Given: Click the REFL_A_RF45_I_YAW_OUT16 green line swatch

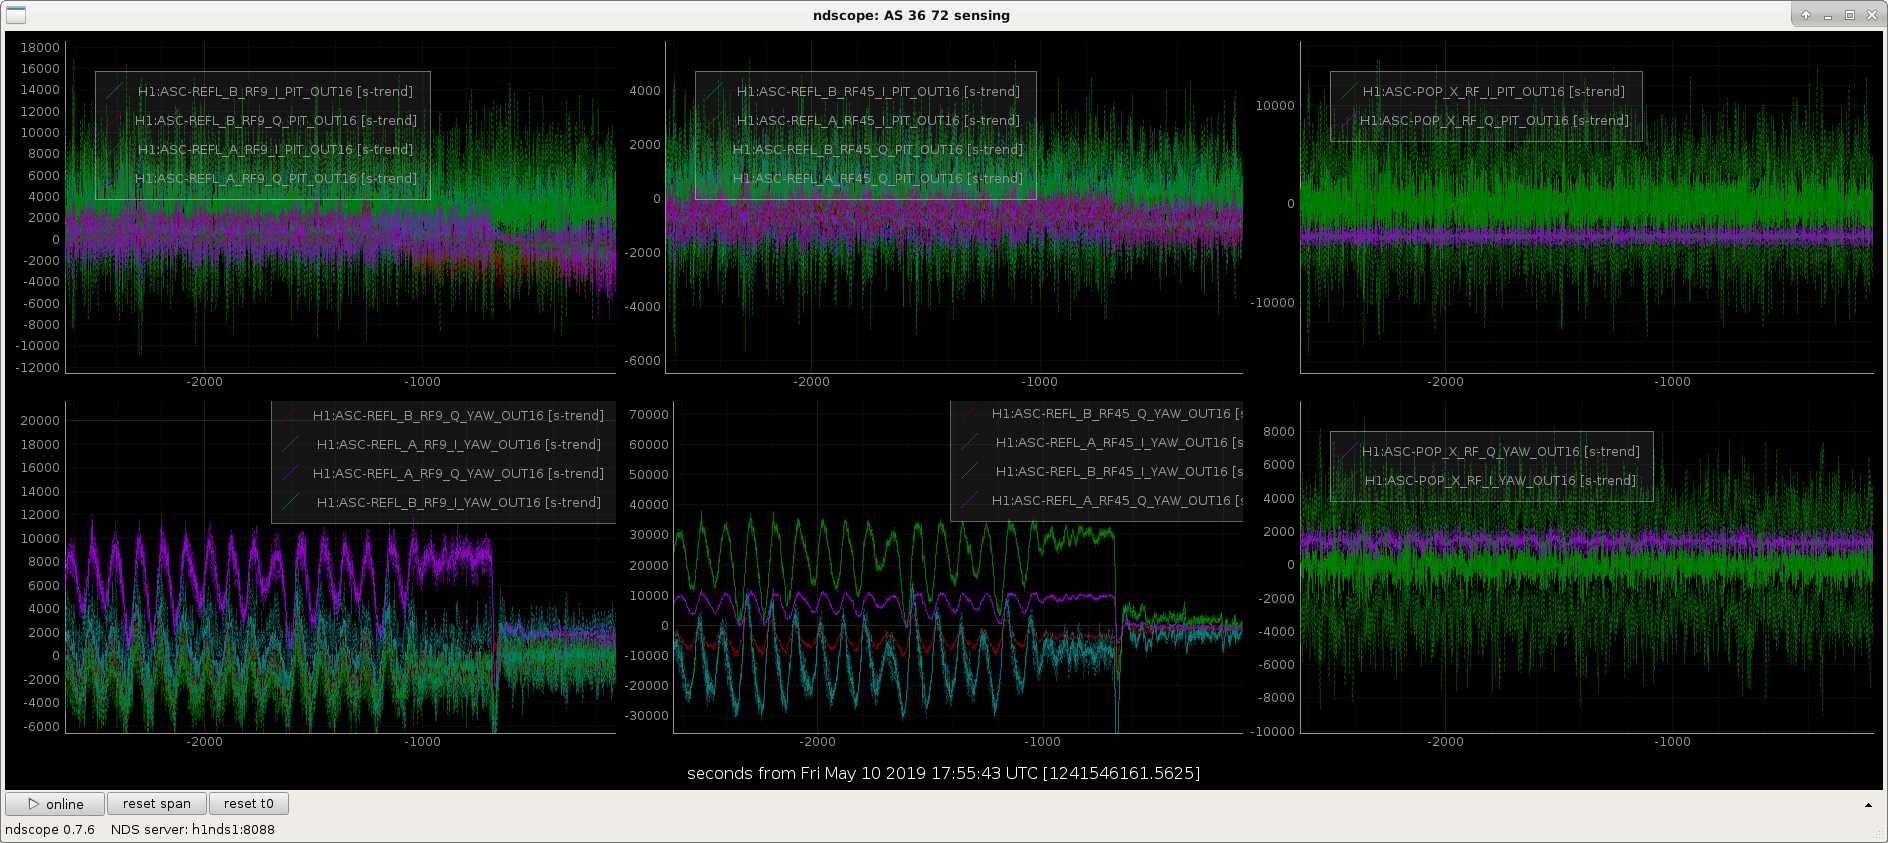Looking at the screenshot, I should tap(970, 442).
